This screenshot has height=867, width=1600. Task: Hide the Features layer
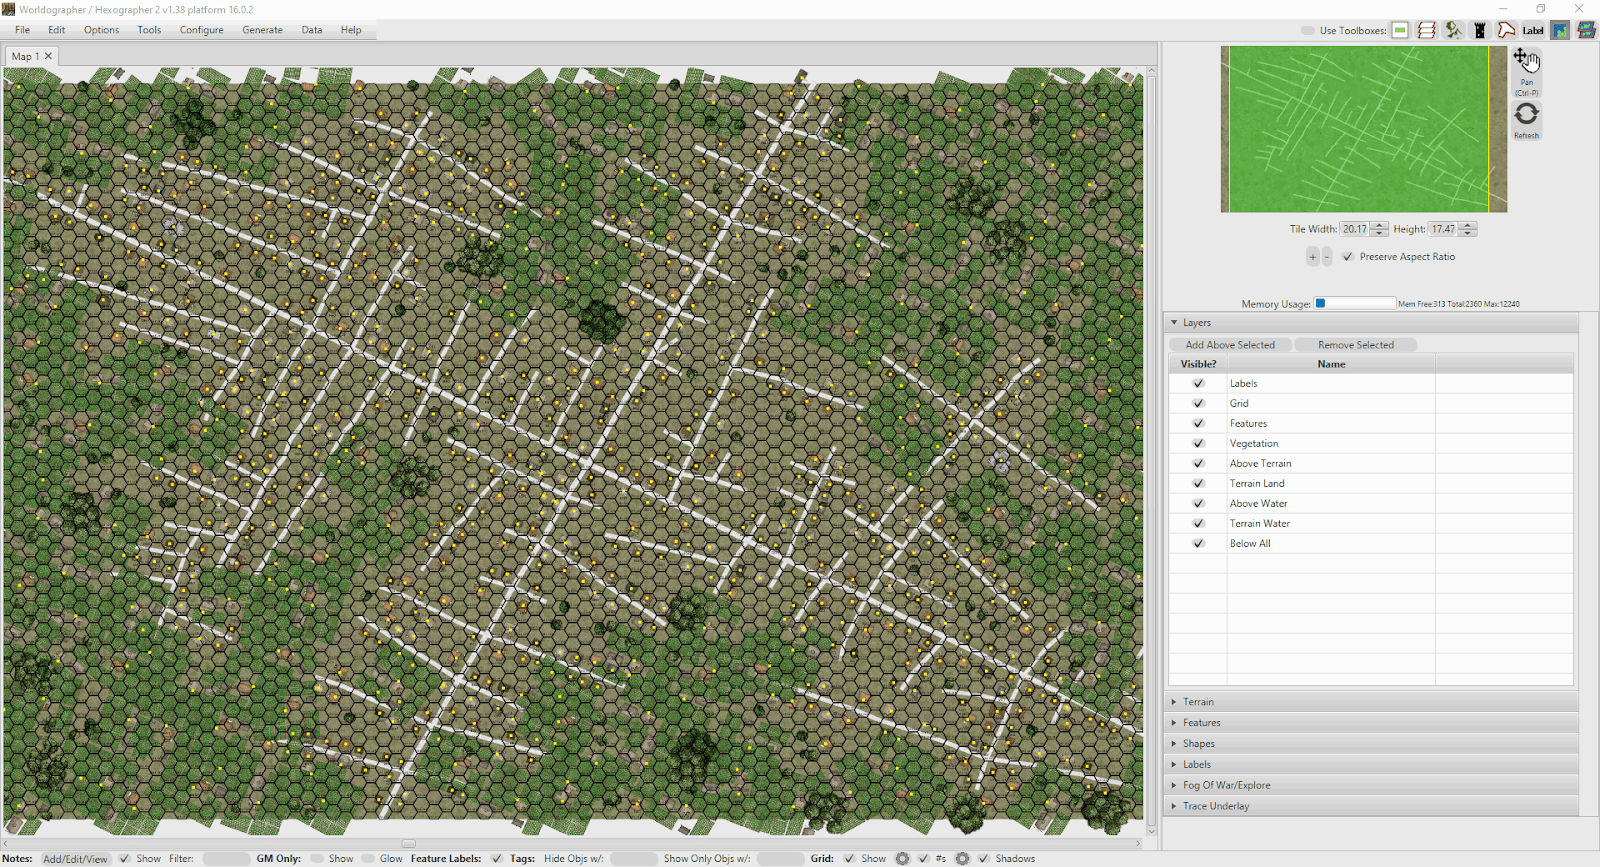pyautogui.click(x=1198, y=423)
